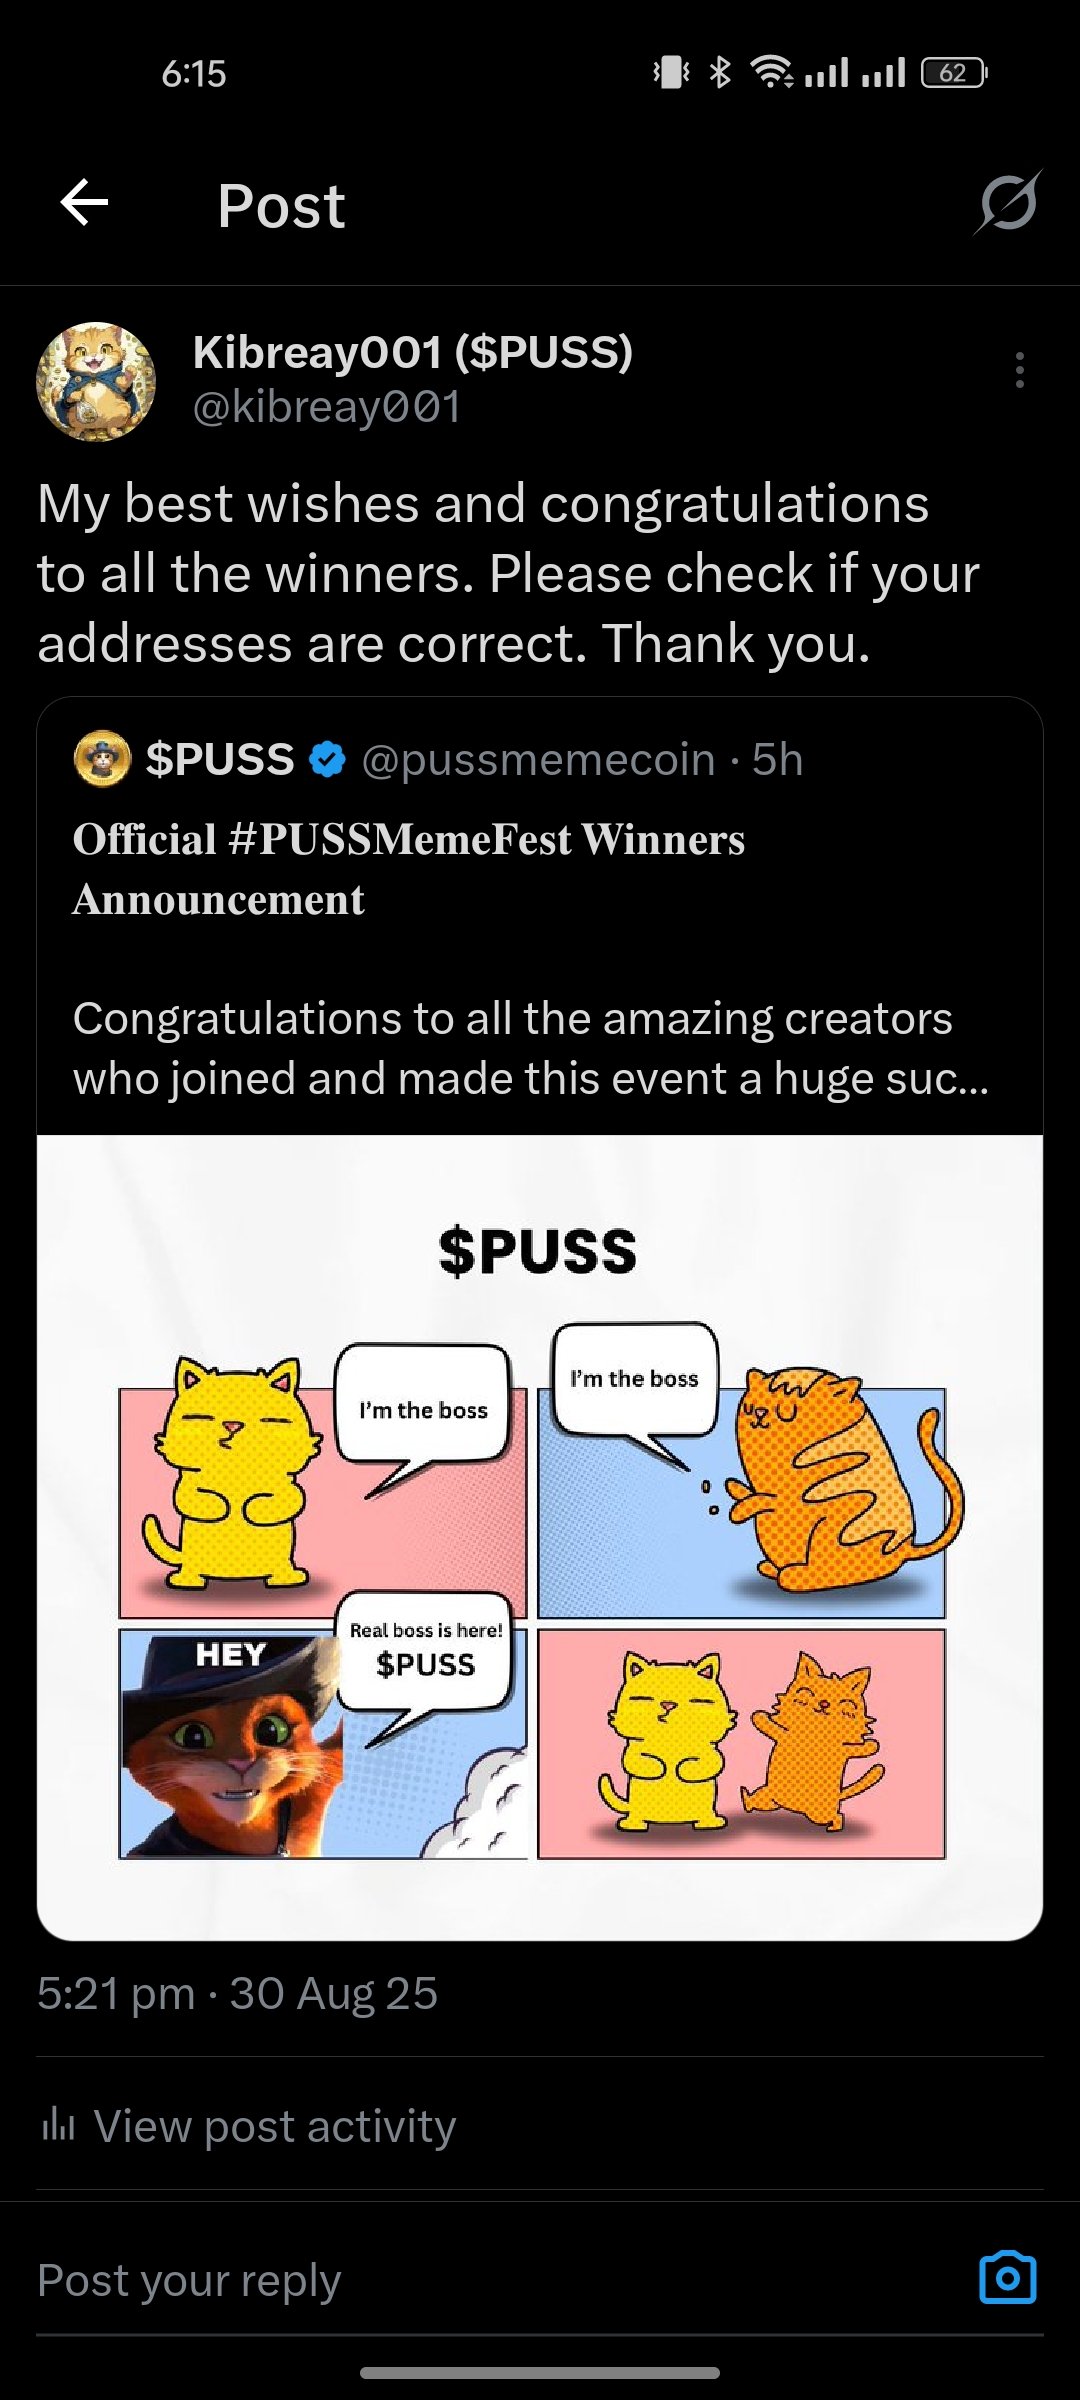Open the @pussmemecoin handle
This screenshot has height=2400, width=1080.
coord(538,760)
